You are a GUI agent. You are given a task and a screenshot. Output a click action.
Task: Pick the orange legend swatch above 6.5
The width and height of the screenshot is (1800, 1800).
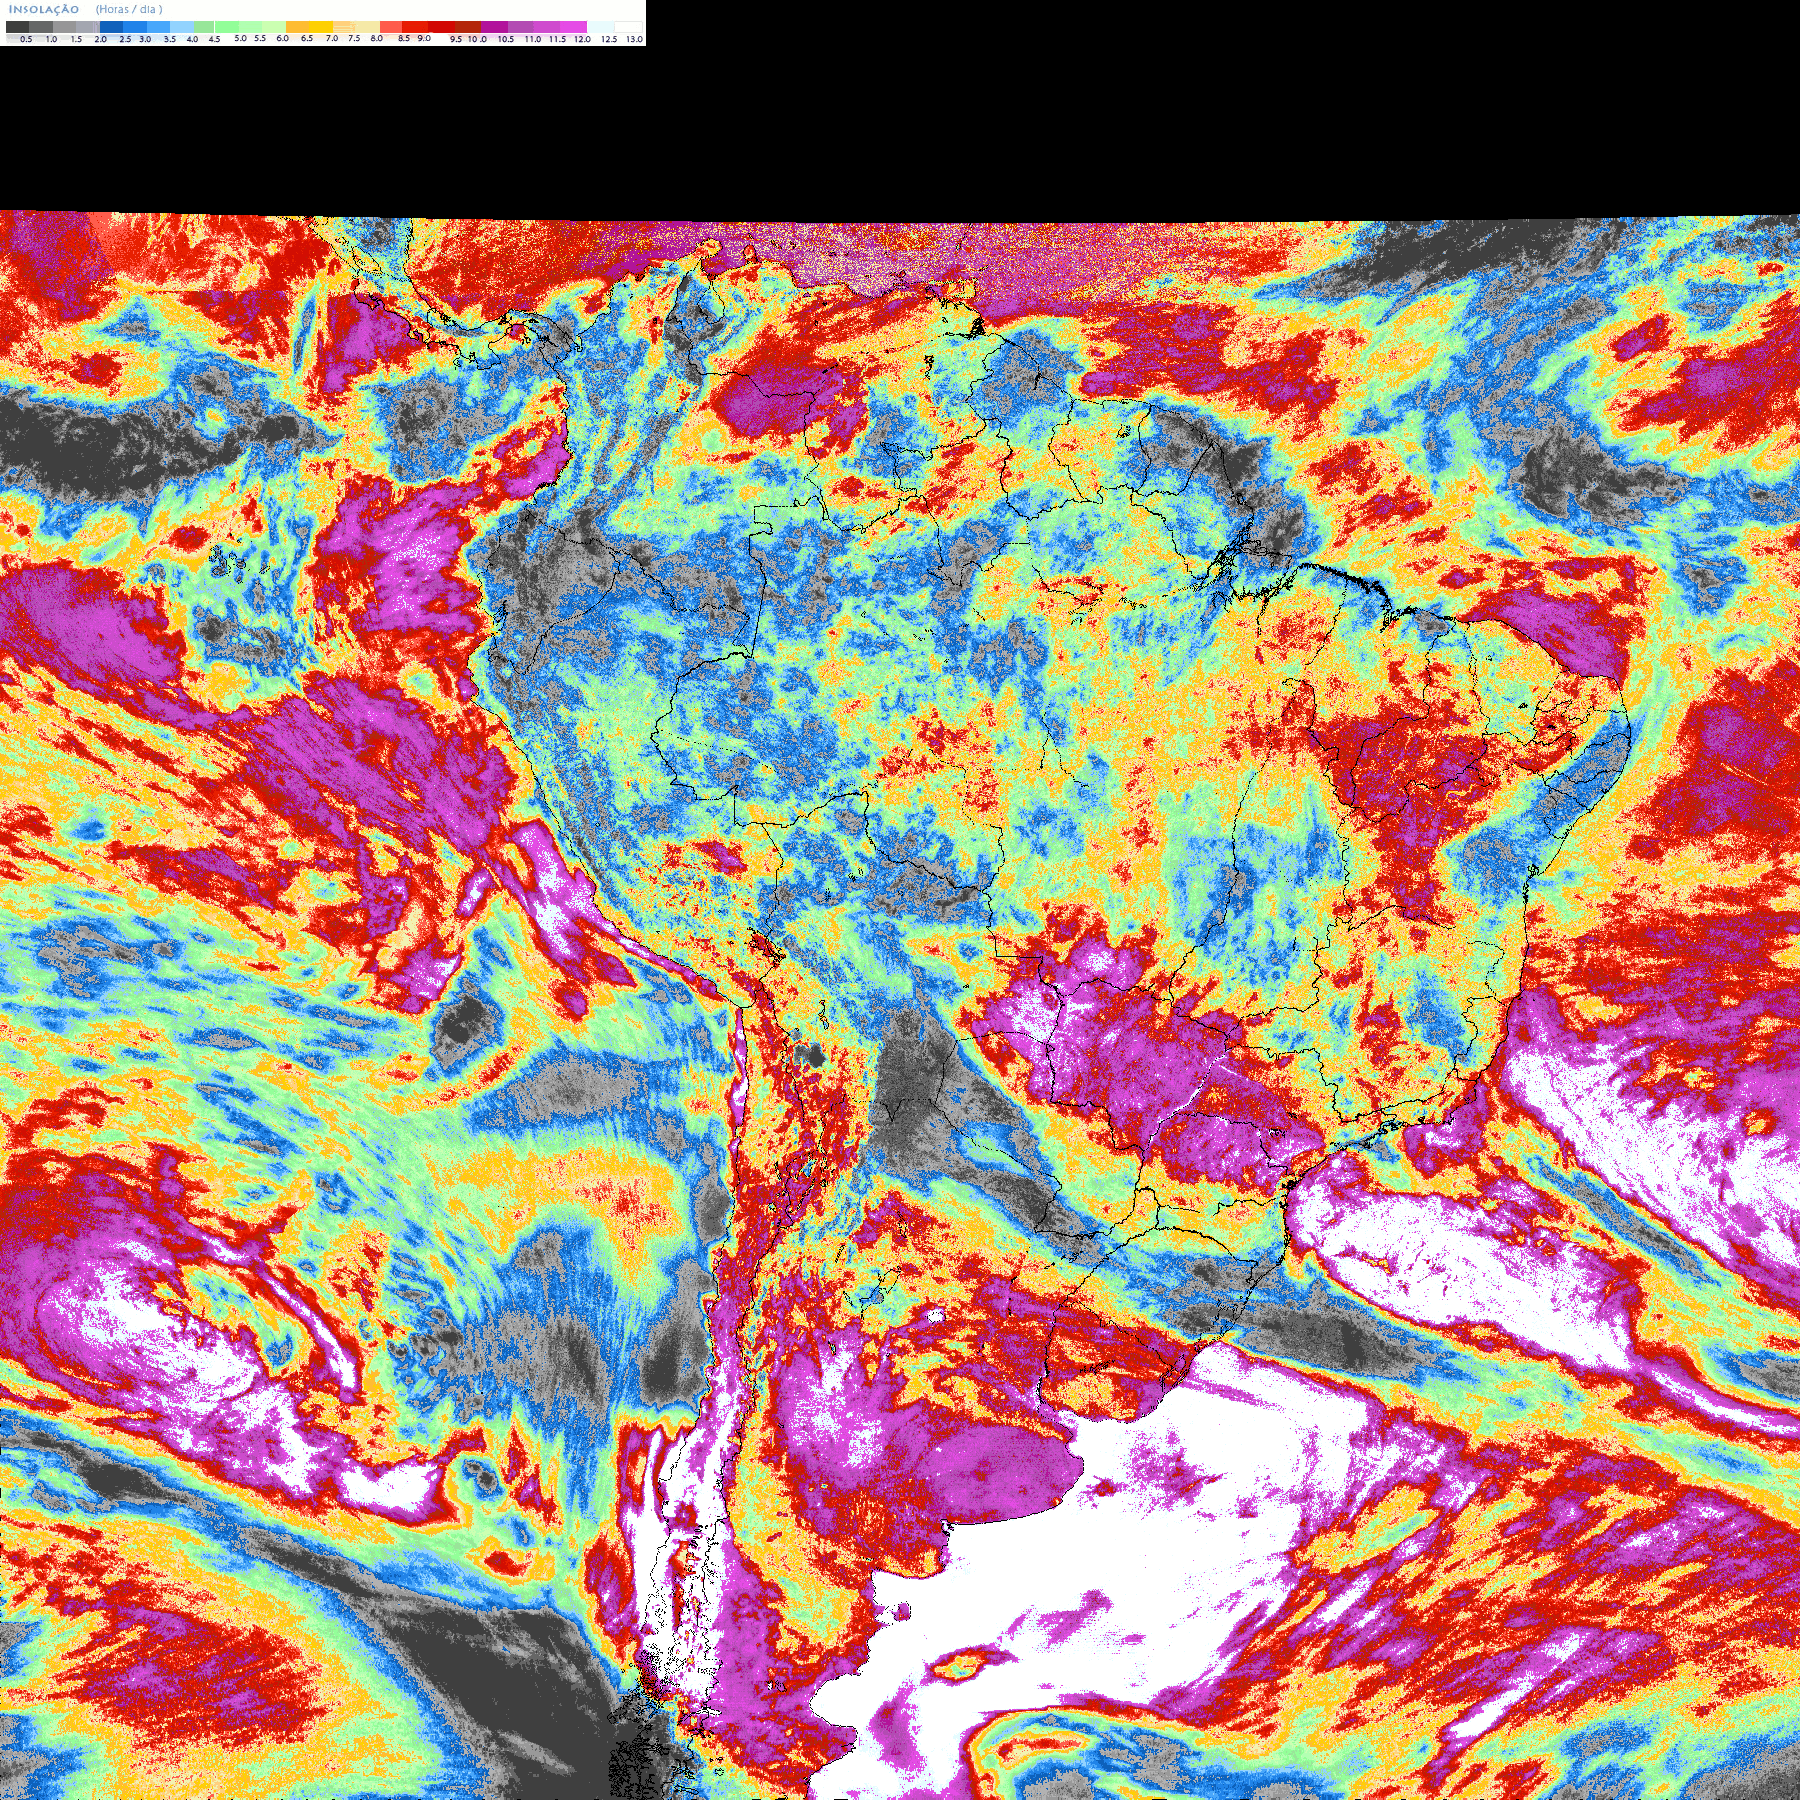click(297, 27)
